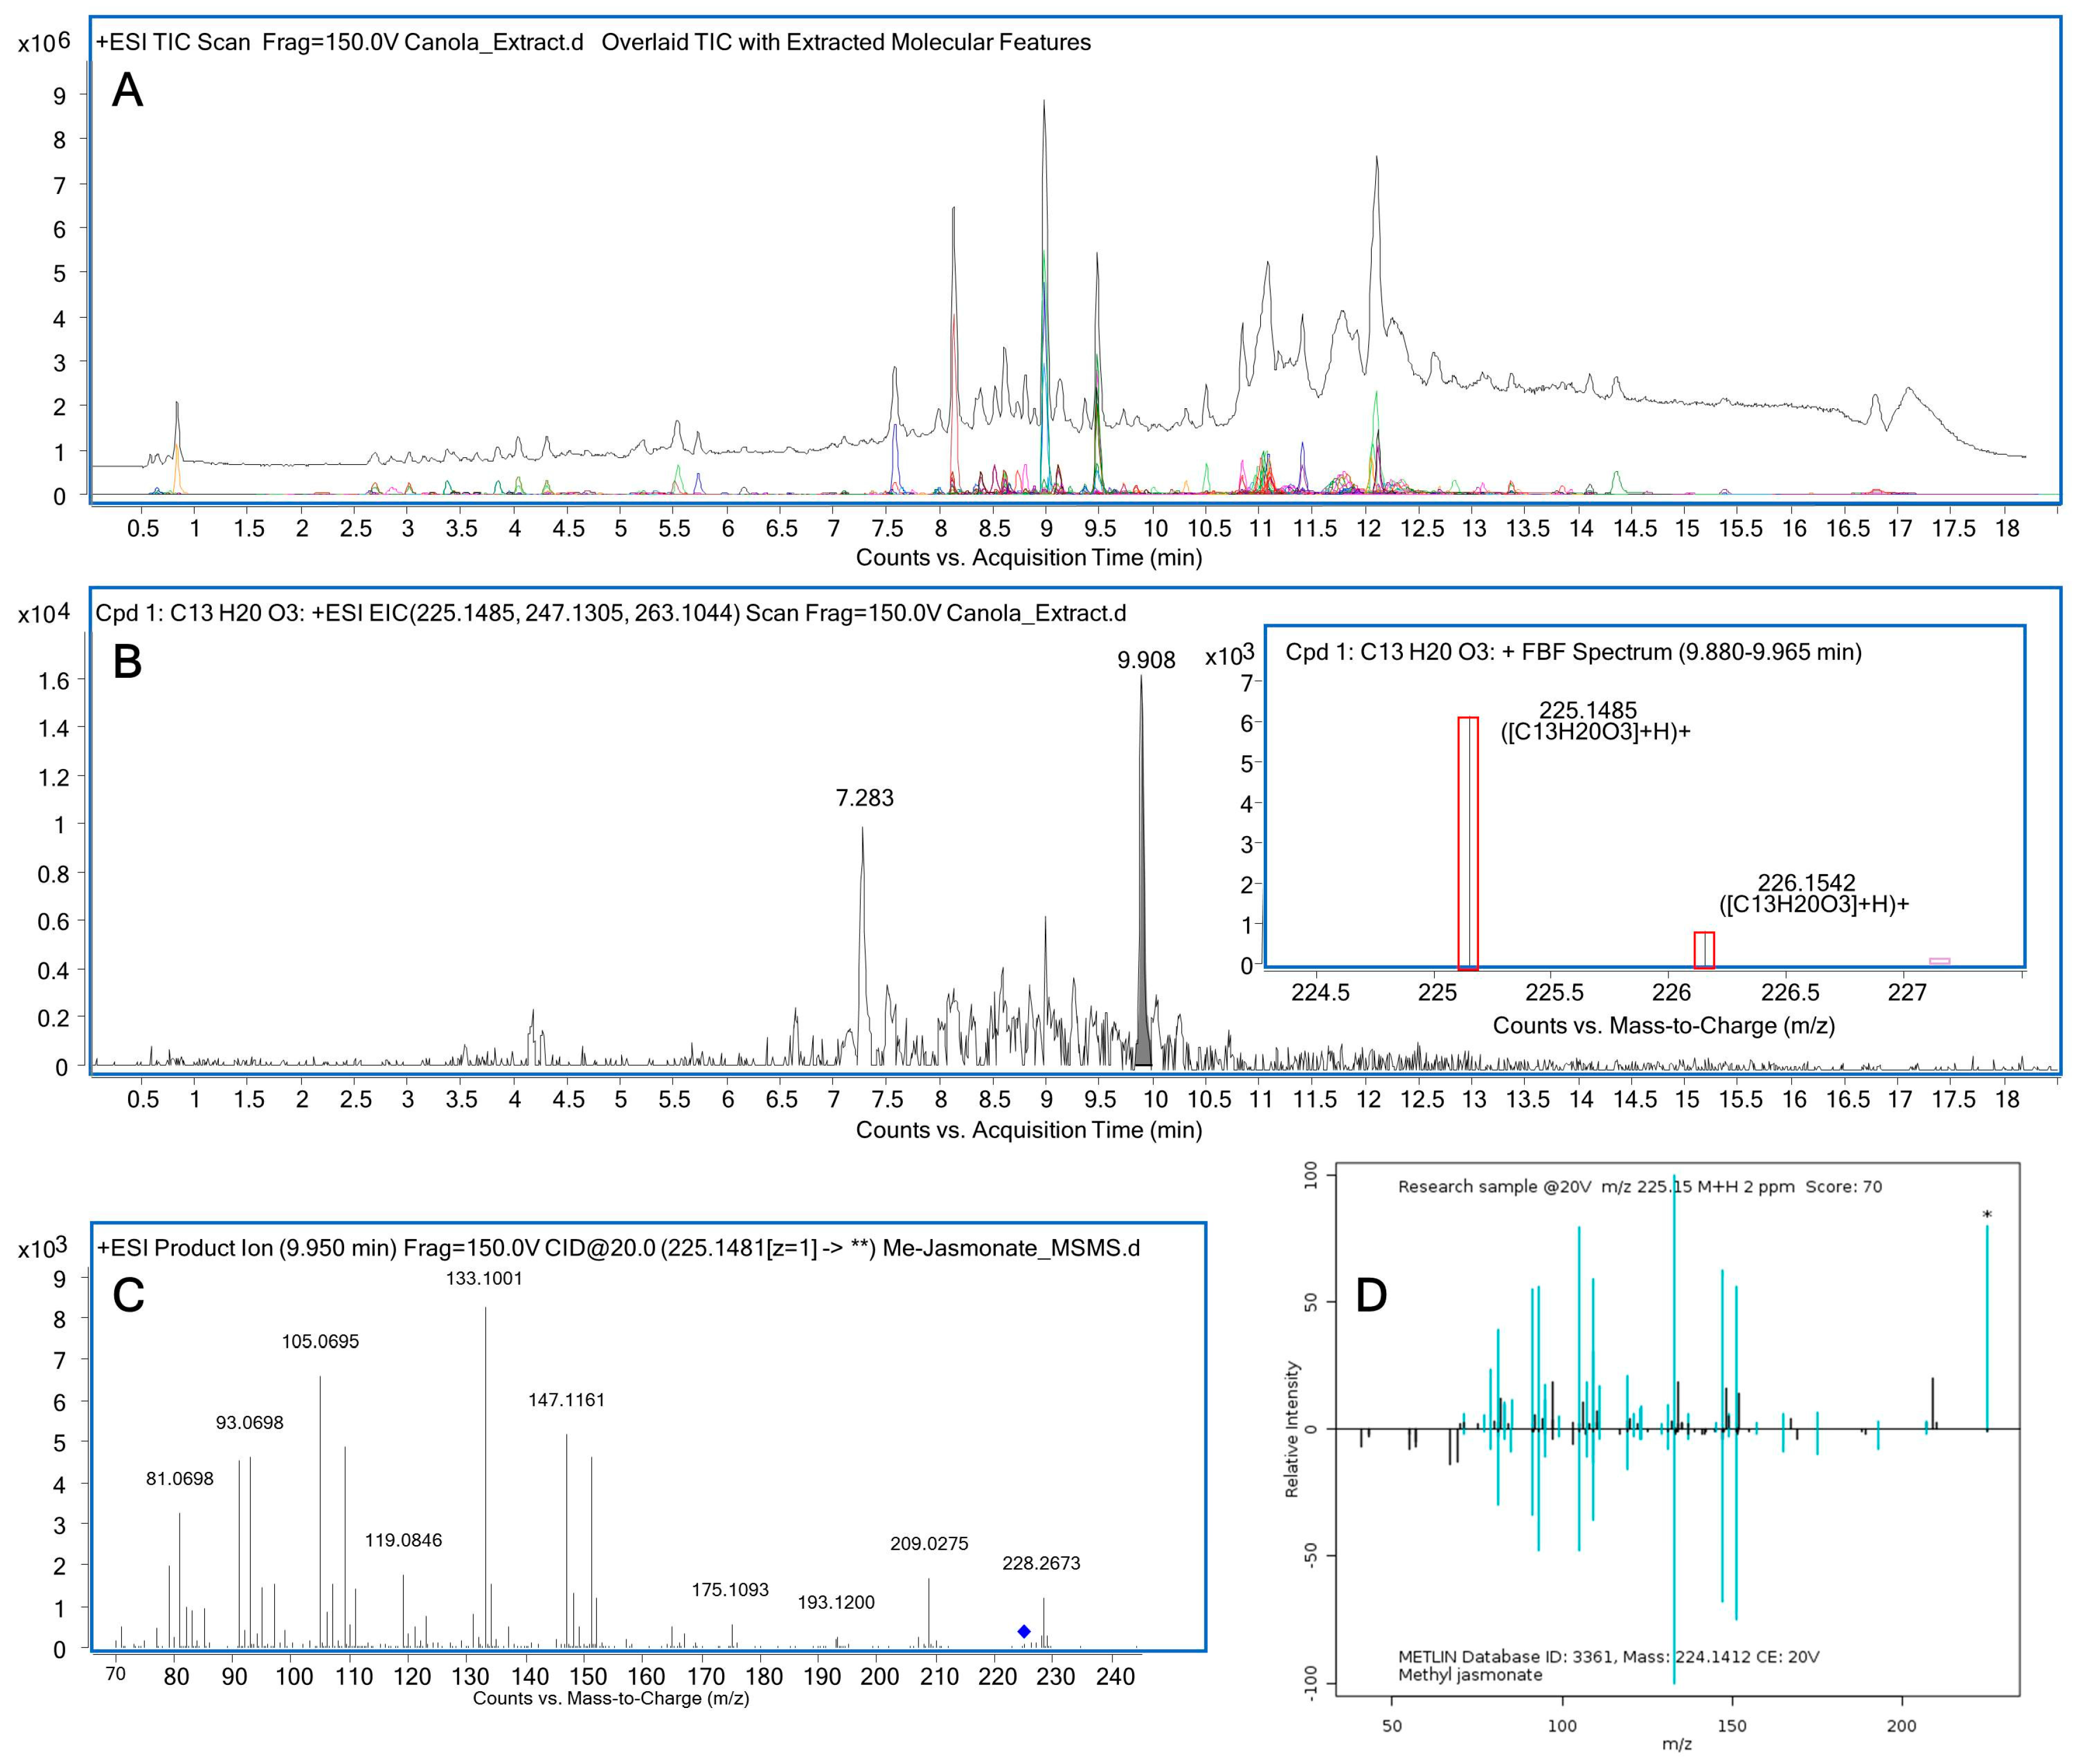Click the 81.0698 fragment label
This screenshot has width=2076, height=1764.
(x=179, y=1479)
